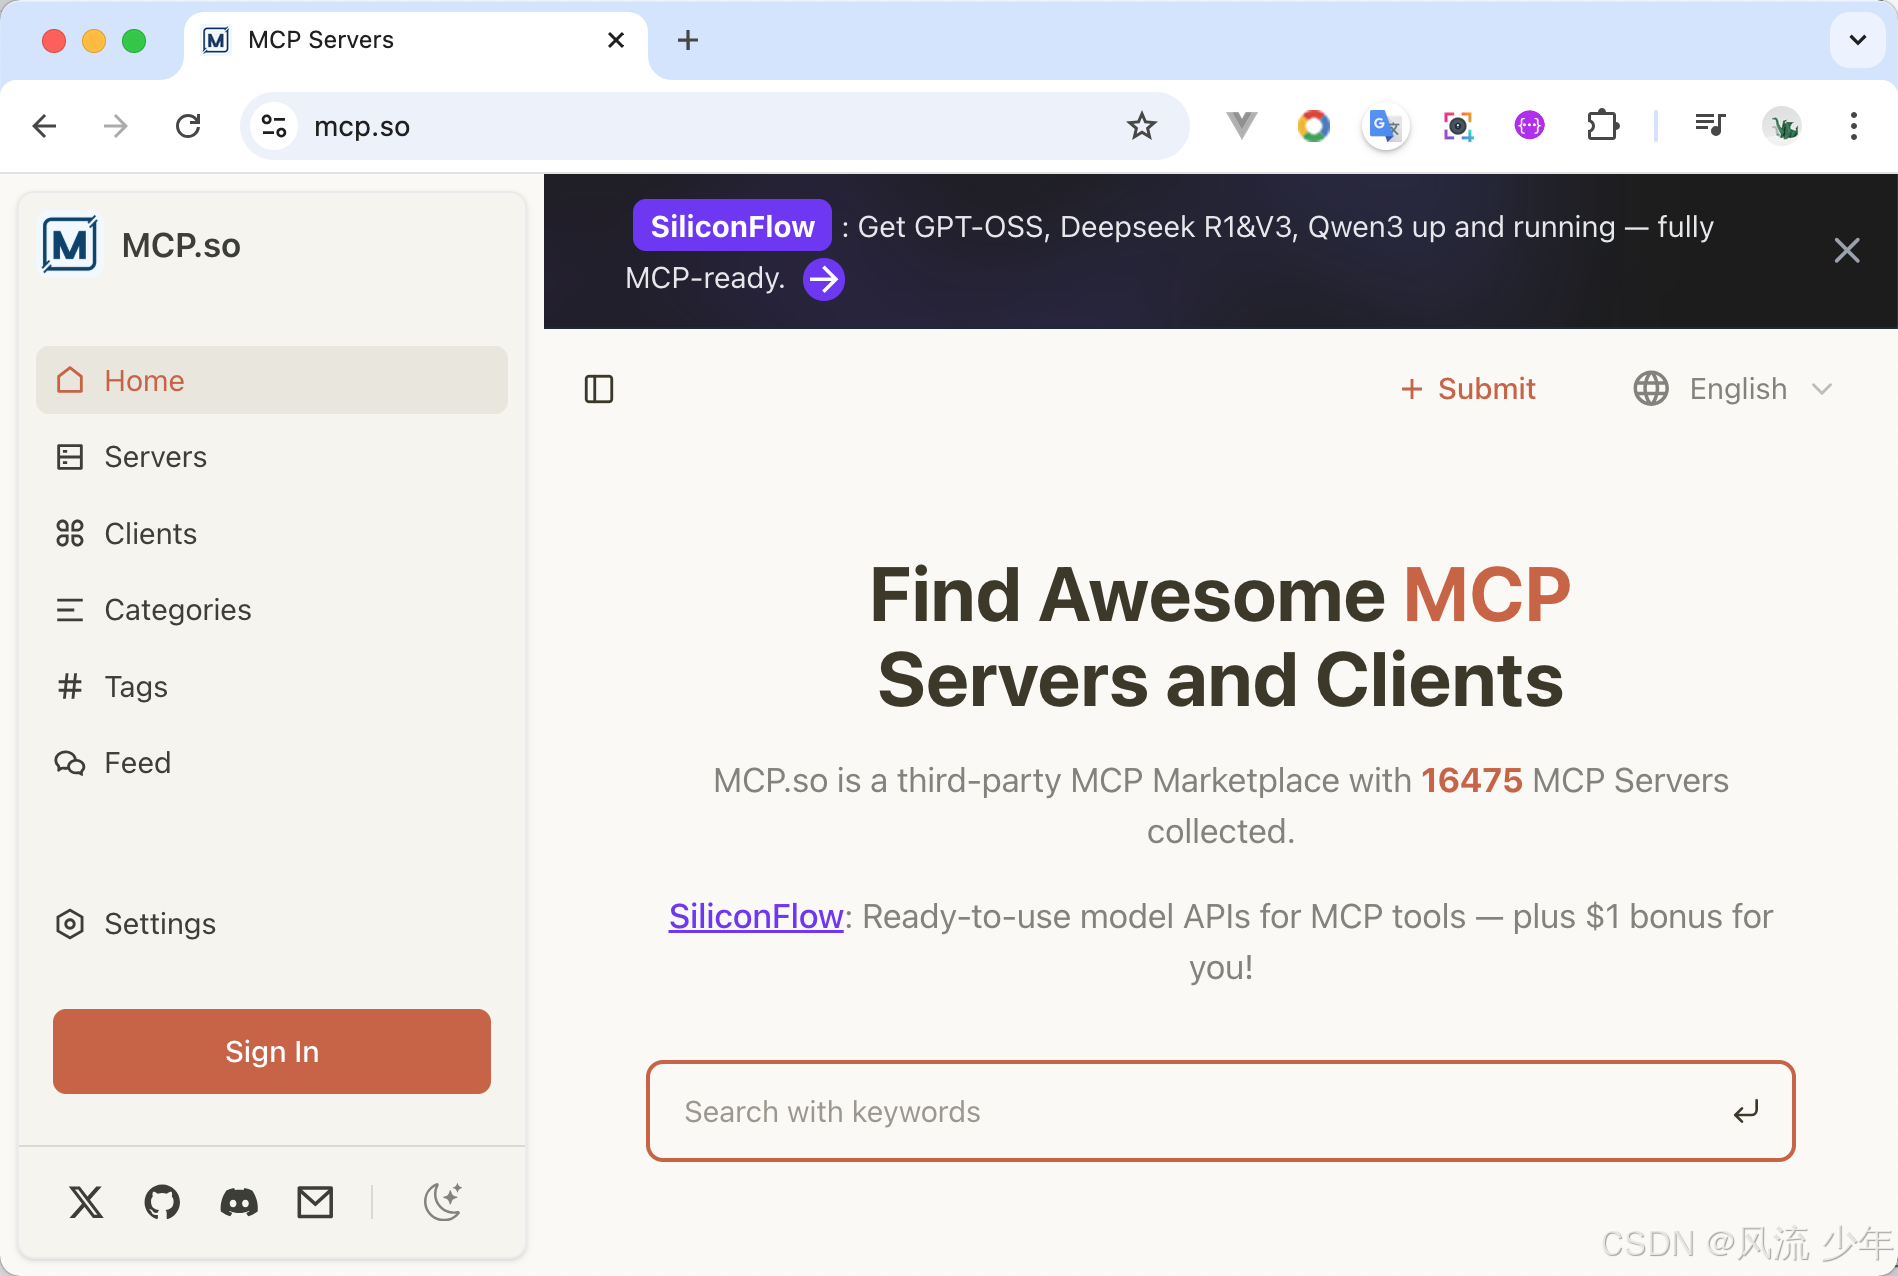
Task: Open the Discord icon link
Action: 239,1202
